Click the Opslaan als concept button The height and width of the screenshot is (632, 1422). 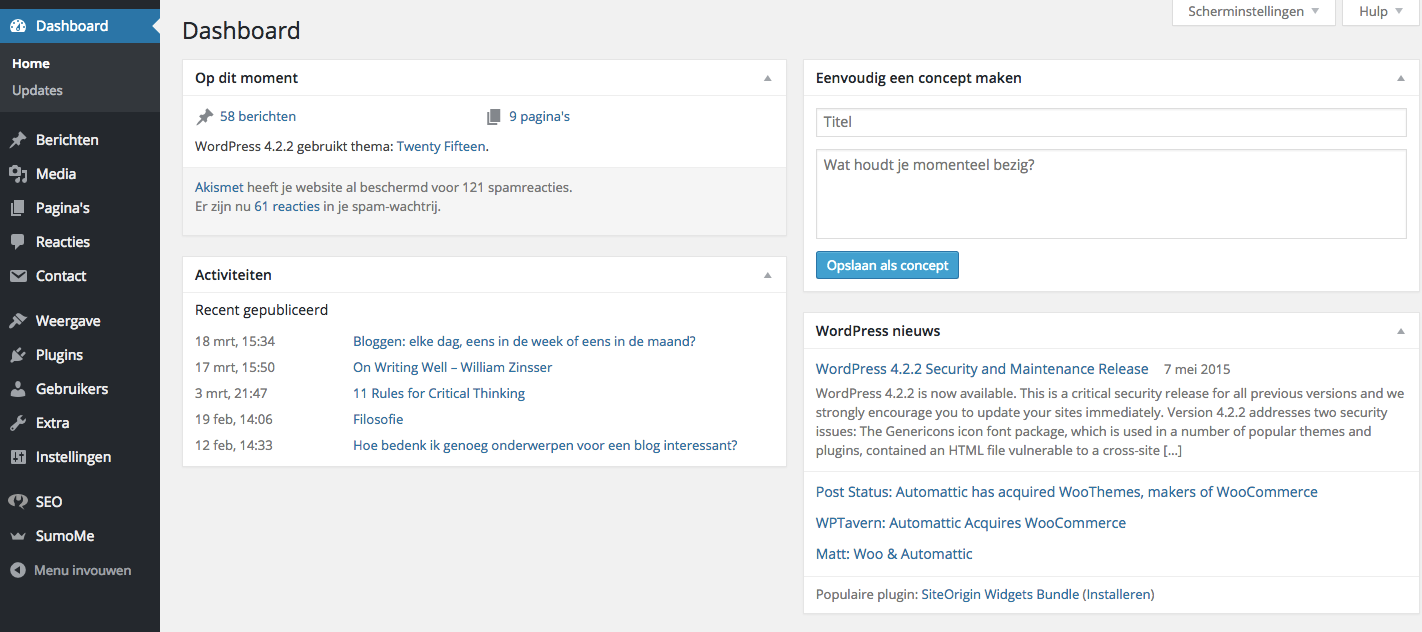[887, 265]
